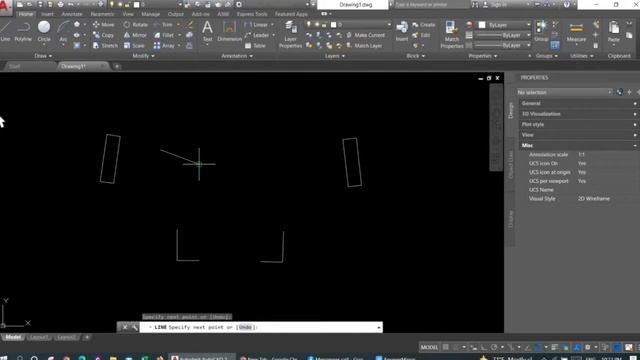This screenshot has width=640, height=360.
Task: Click Create block button
Action: [424, 24]
